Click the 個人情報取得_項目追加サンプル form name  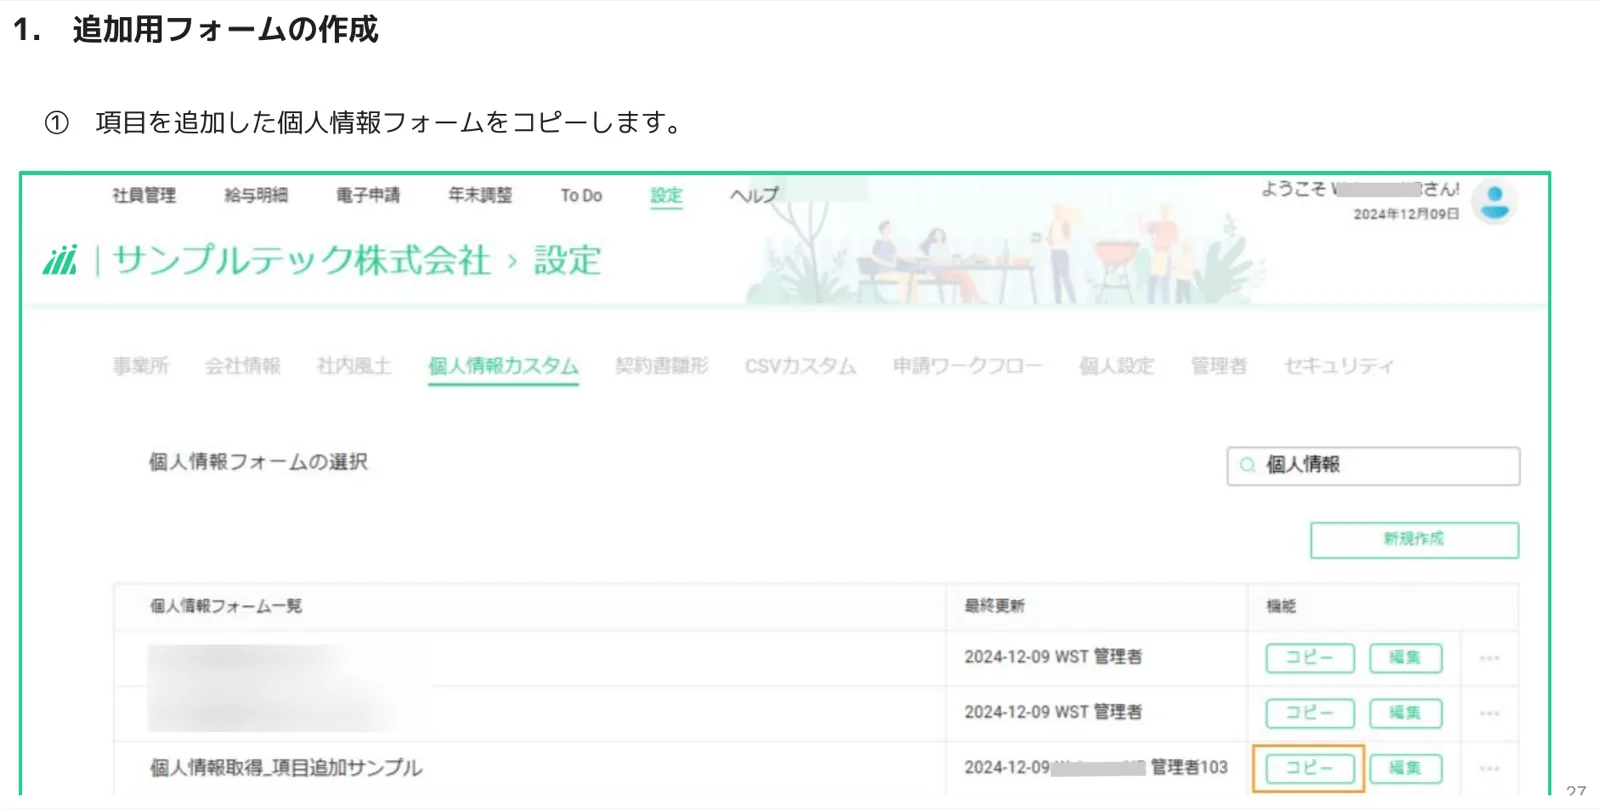pyautogui.click(x=286, y=768)
